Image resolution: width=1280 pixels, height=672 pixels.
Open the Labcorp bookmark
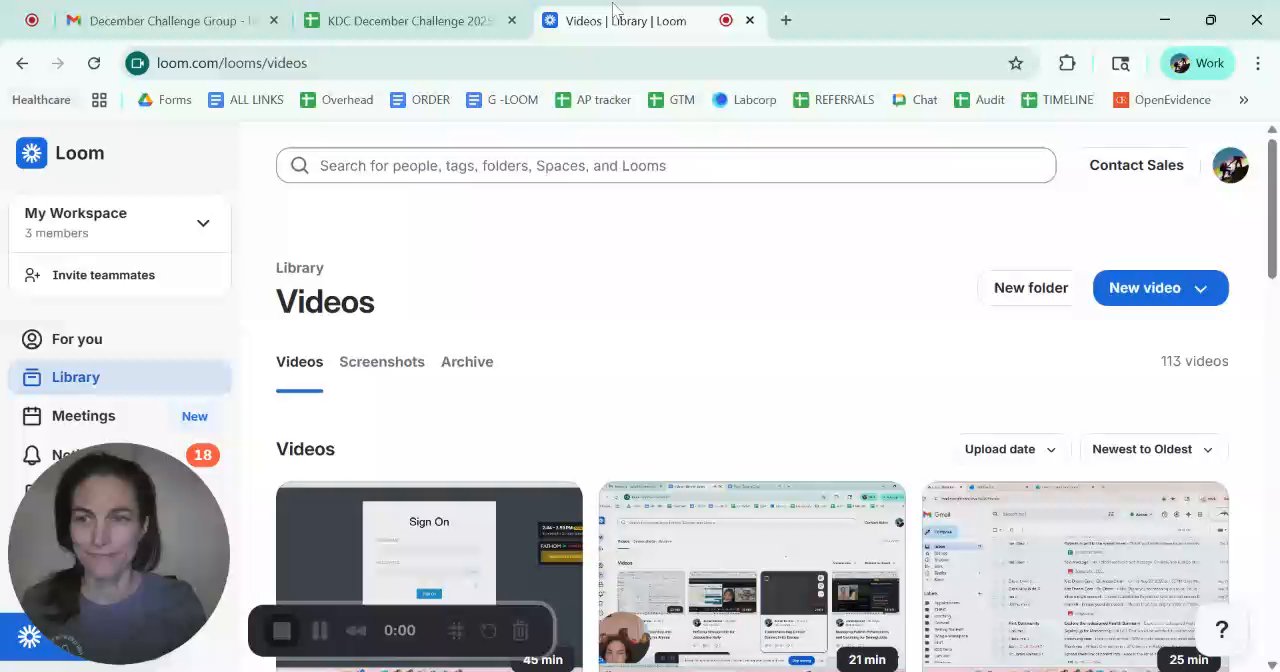pyautogui.click(x=744, y=100)
